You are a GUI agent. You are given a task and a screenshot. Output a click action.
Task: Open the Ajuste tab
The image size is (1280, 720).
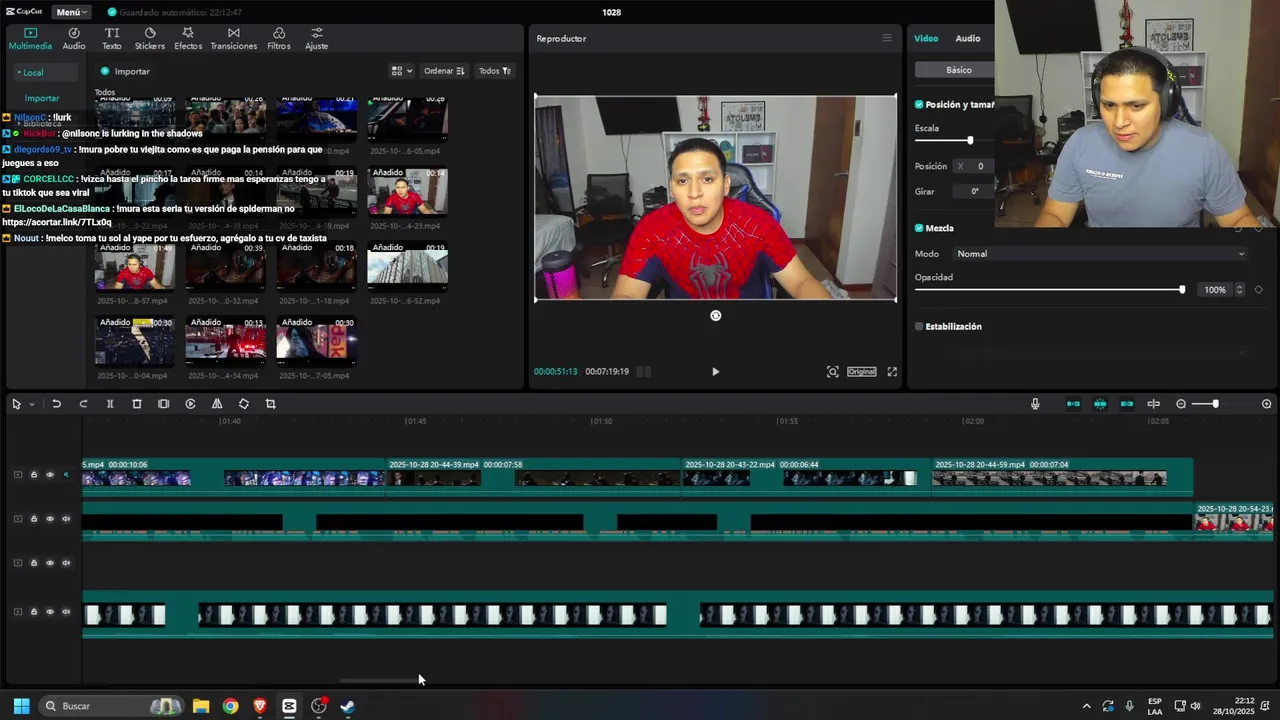pyautogui.click(x=316, y=39)
